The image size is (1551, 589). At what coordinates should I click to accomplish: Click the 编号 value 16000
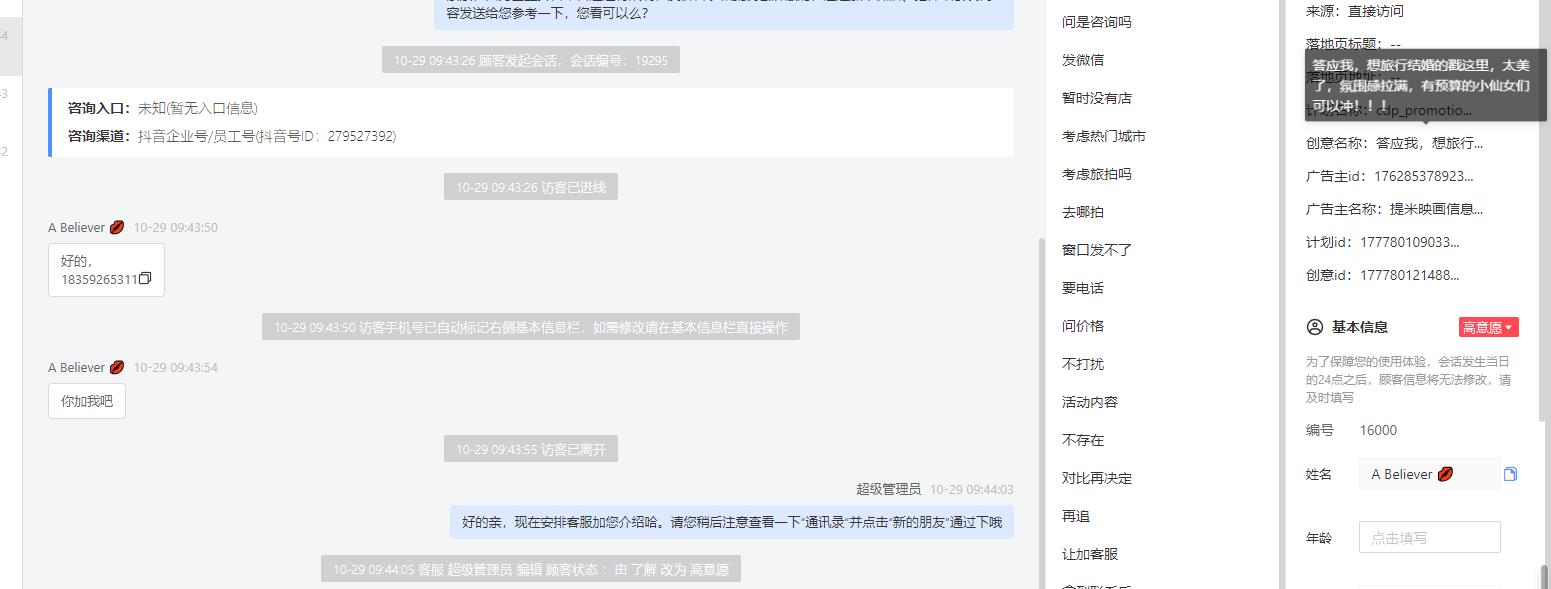(1378, 430)
